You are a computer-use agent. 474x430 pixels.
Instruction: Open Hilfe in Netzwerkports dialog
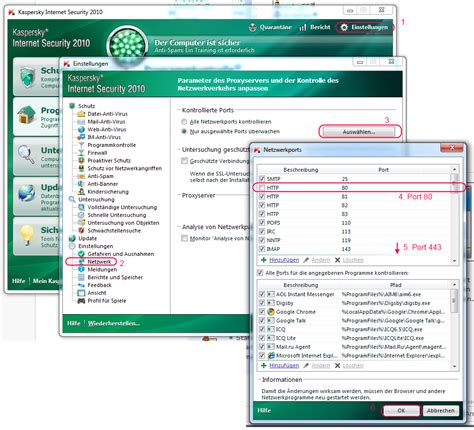[x=264, y=410]
